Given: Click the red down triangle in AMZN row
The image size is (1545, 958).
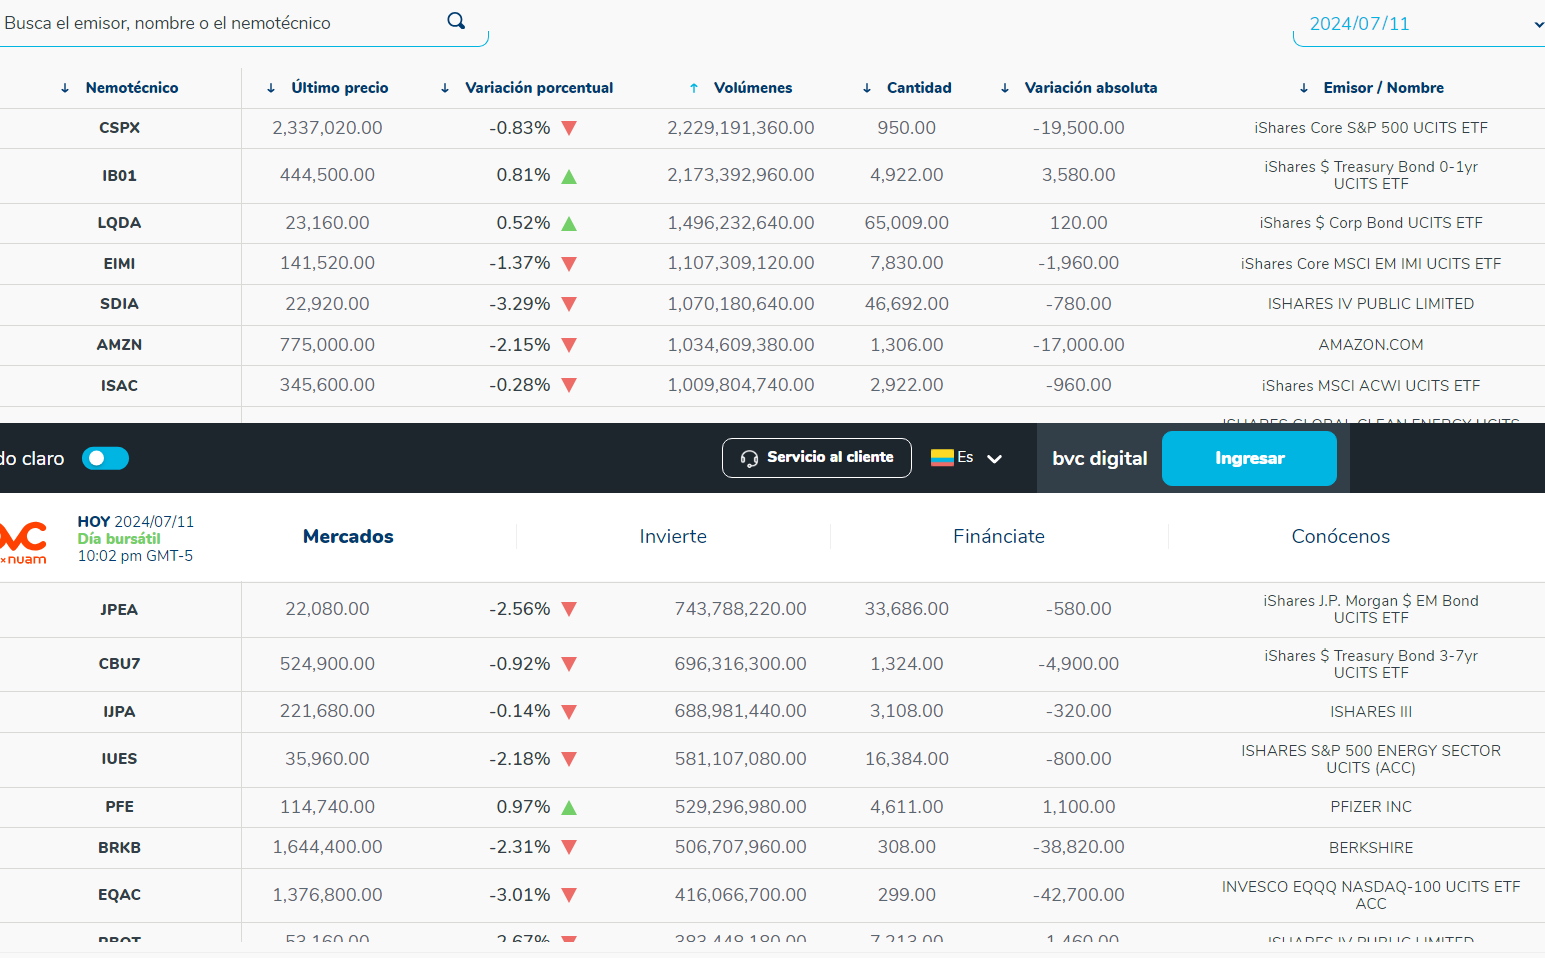Looking at the screenshot, I should tap(569, 345).
